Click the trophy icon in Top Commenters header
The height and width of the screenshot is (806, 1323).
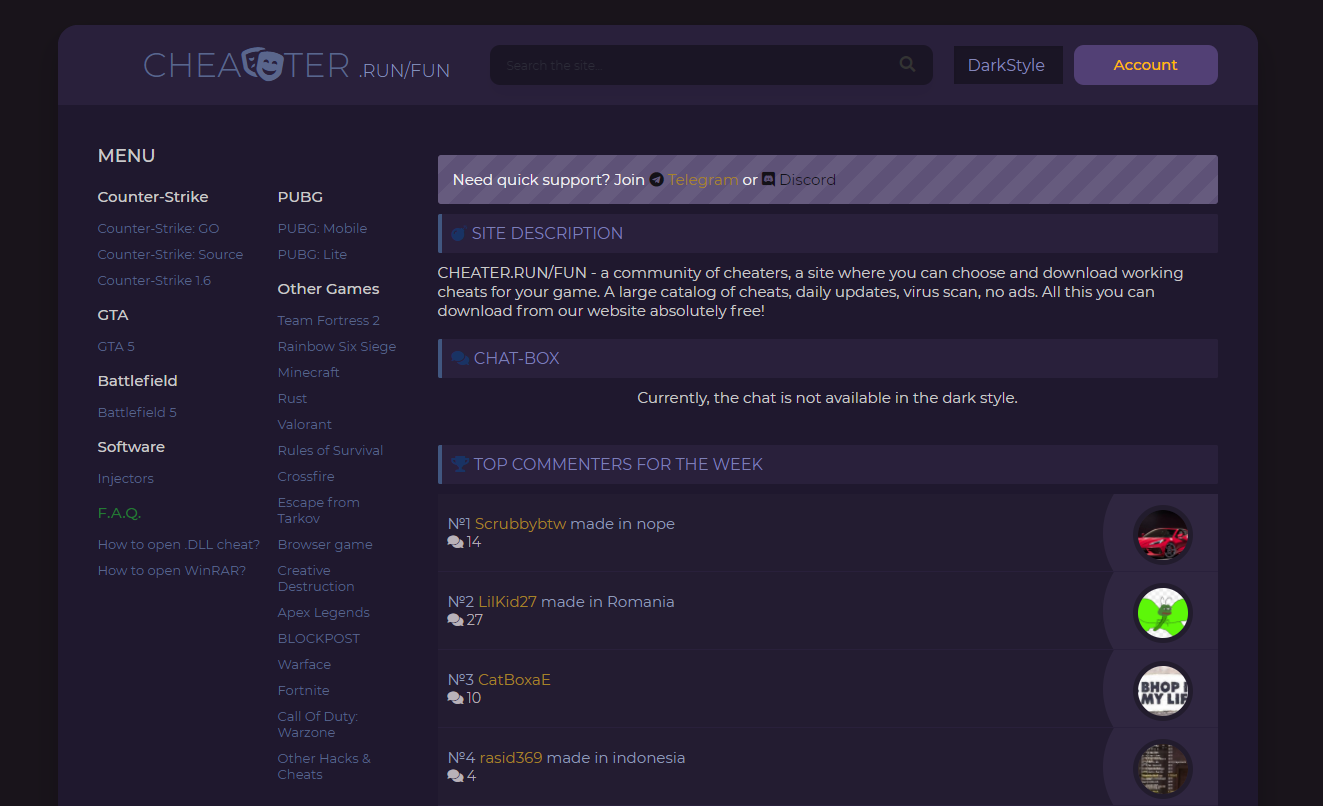[460, 464]
